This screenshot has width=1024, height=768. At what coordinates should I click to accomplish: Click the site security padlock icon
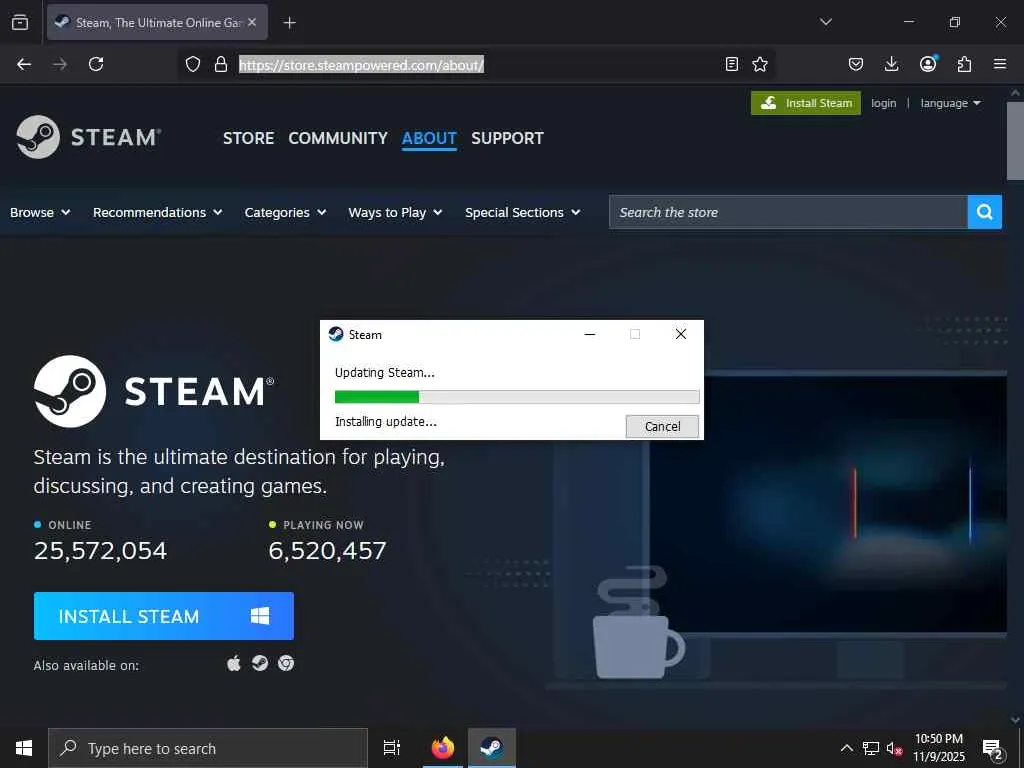coord(221,64)
